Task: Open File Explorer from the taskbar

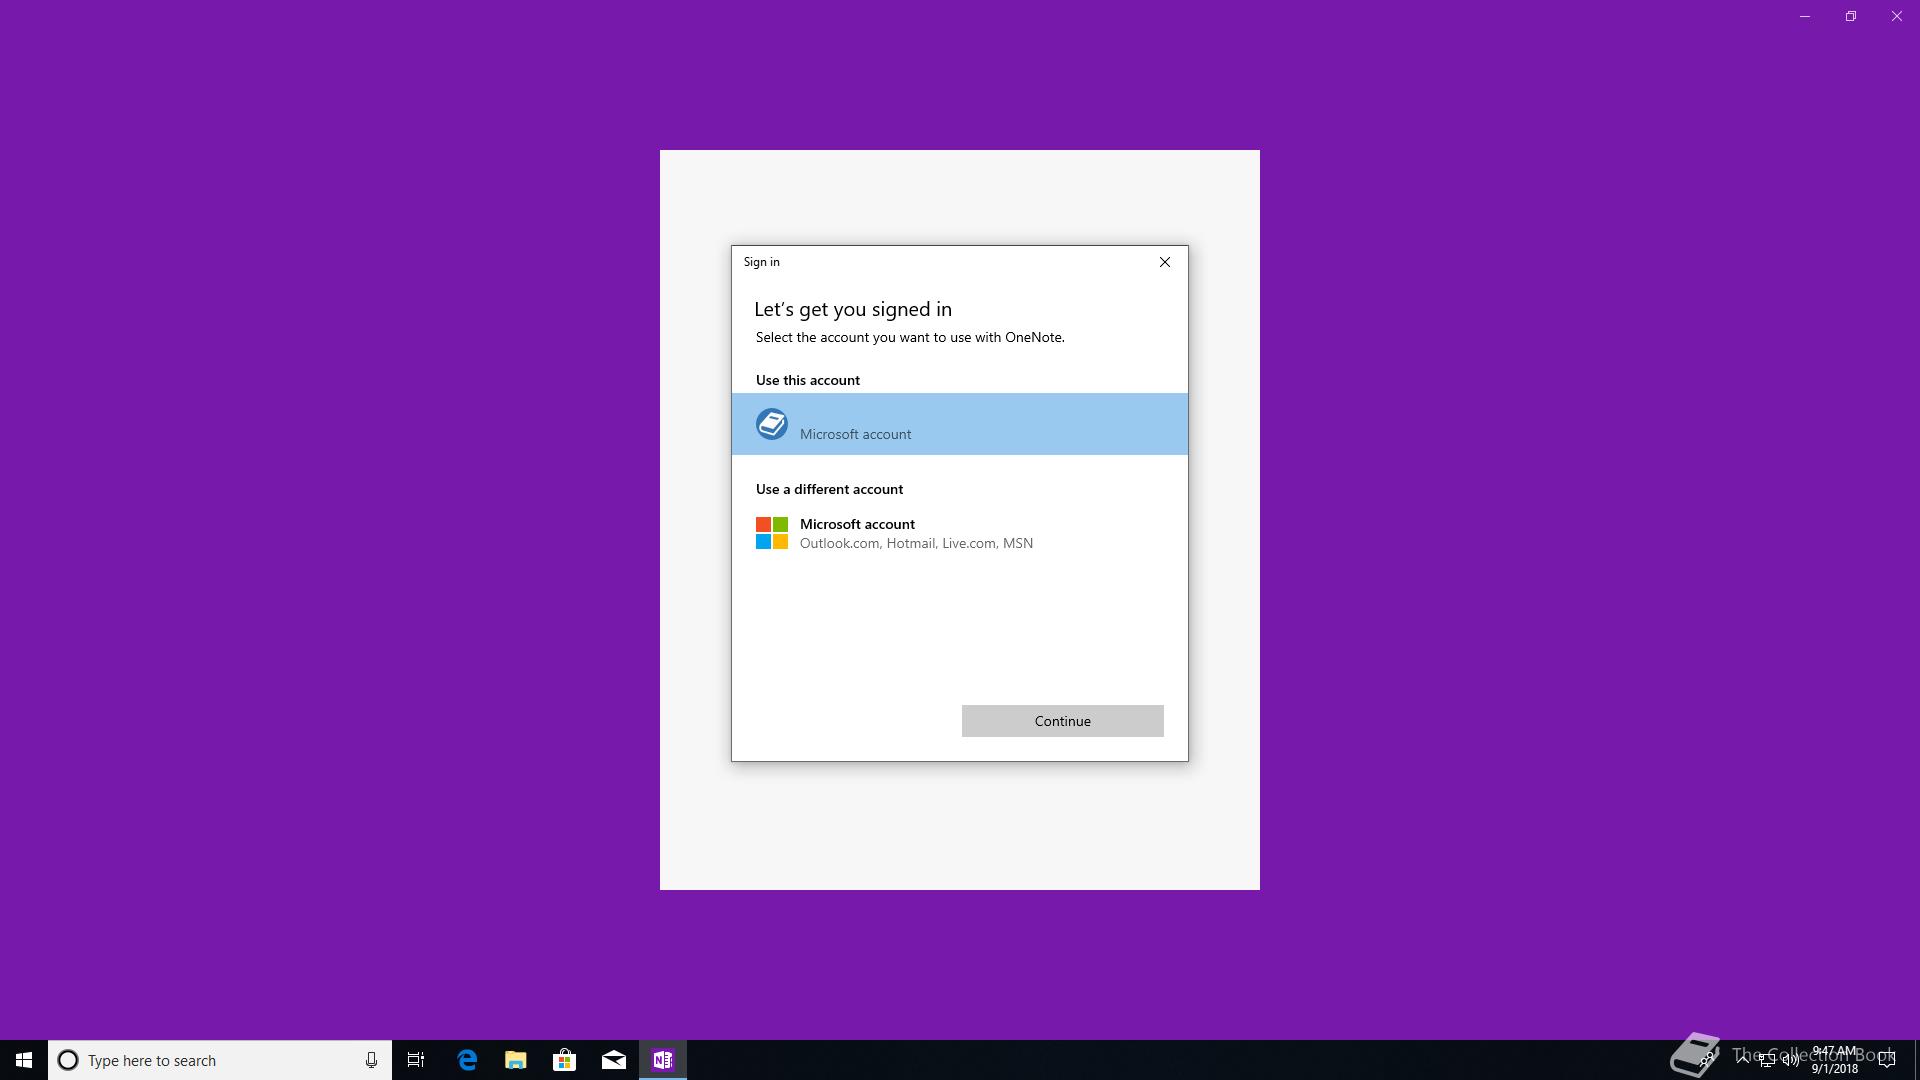Action: pos(516,1060)
